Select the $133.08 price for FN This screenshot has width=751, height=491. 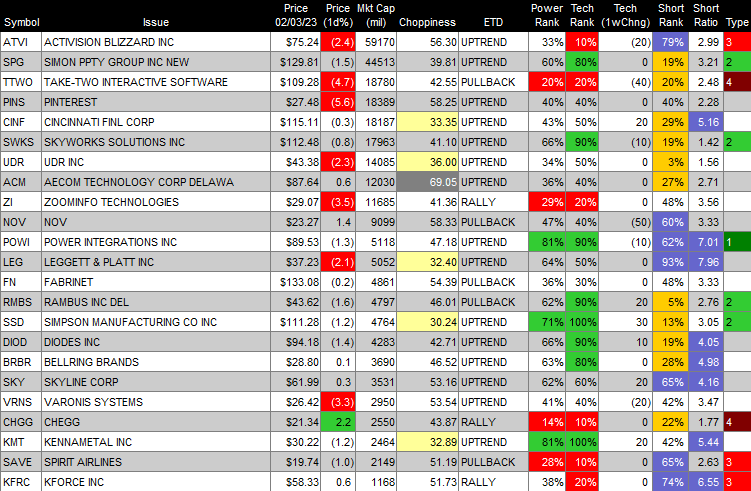tap(295, 282)
